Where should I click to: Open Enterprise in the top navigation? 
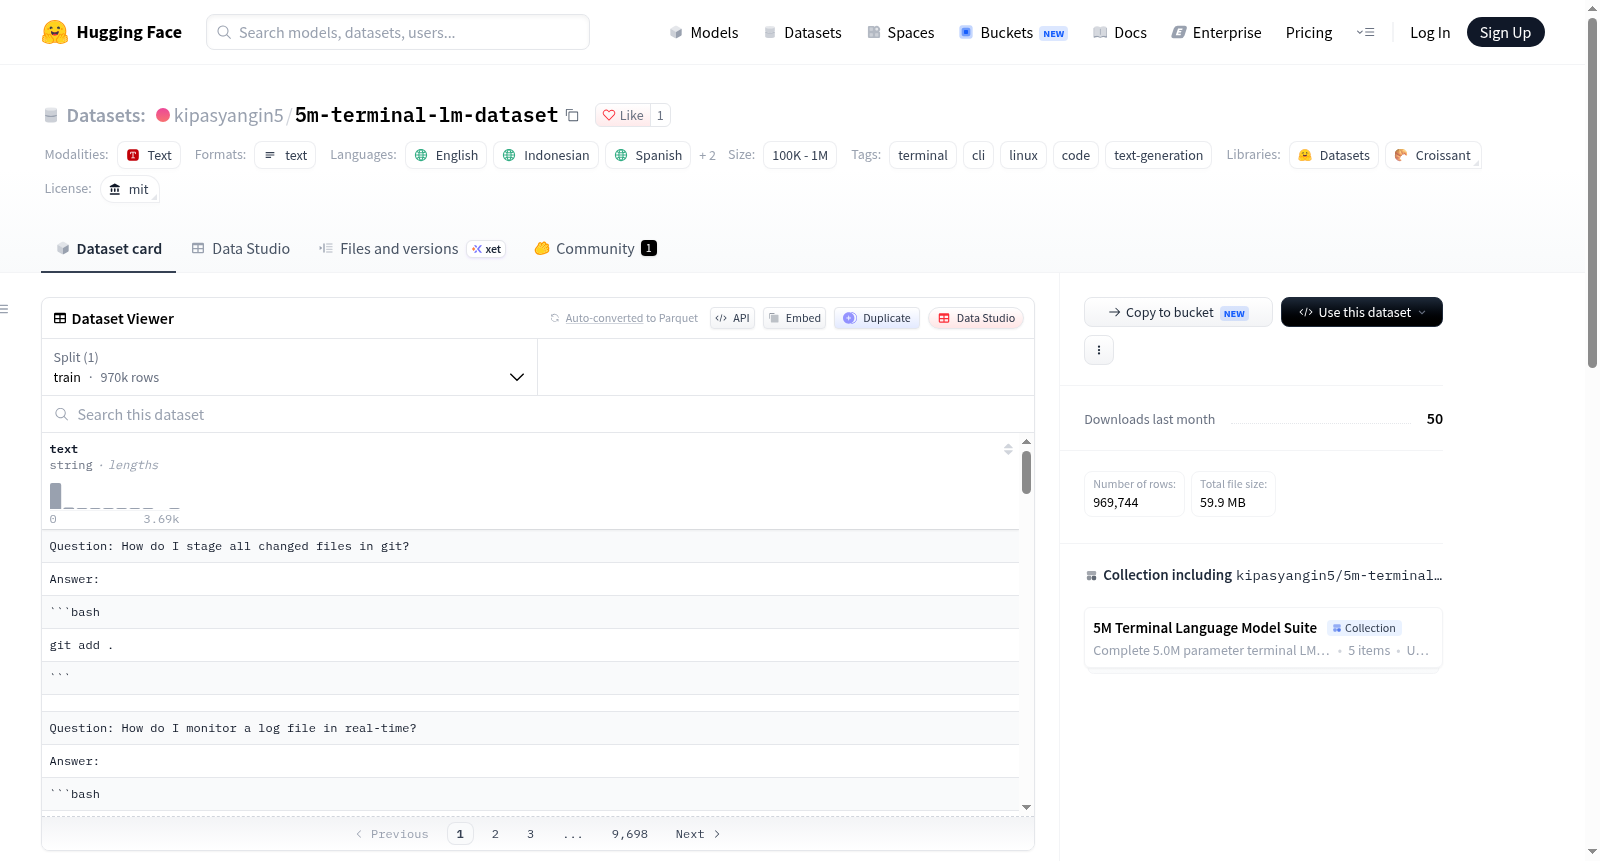pos(1216,32)
